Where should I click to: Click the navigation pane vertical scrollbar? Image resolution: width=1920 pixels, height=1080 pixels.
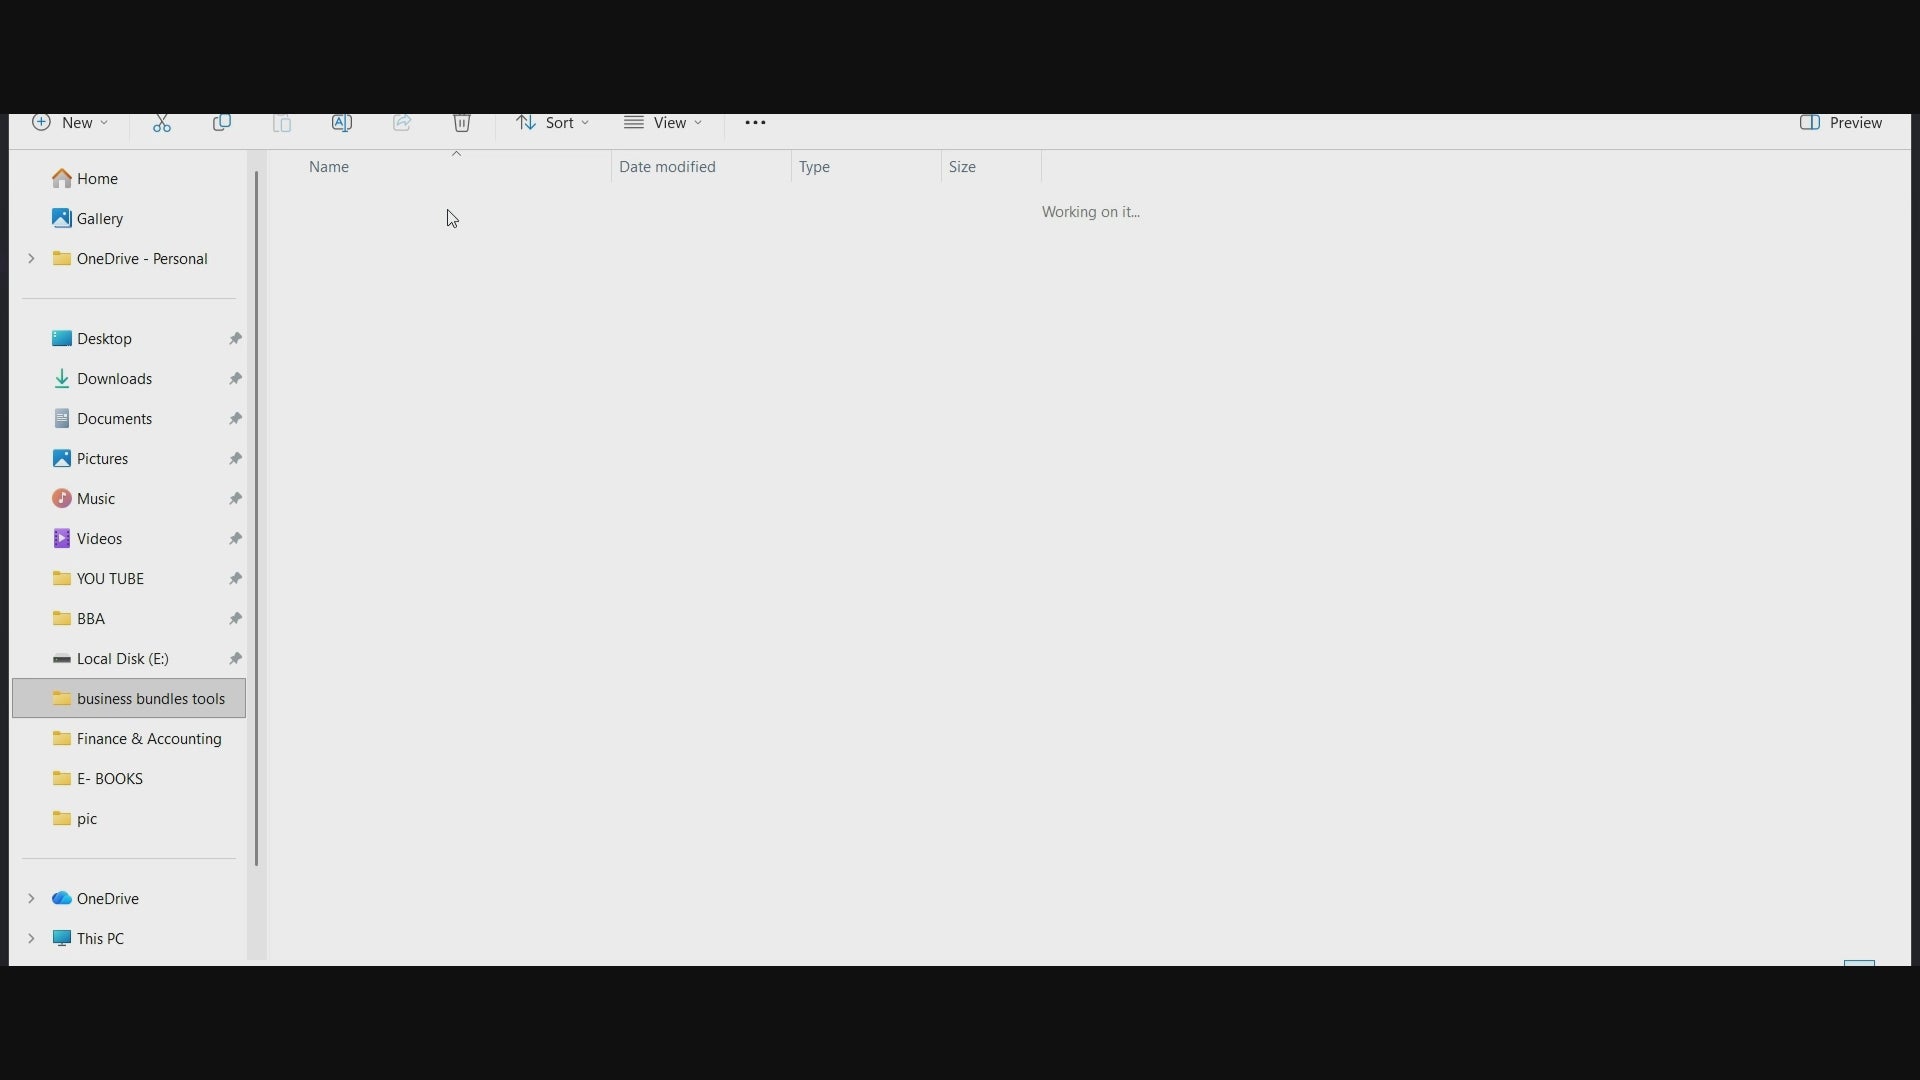(257, 517)
